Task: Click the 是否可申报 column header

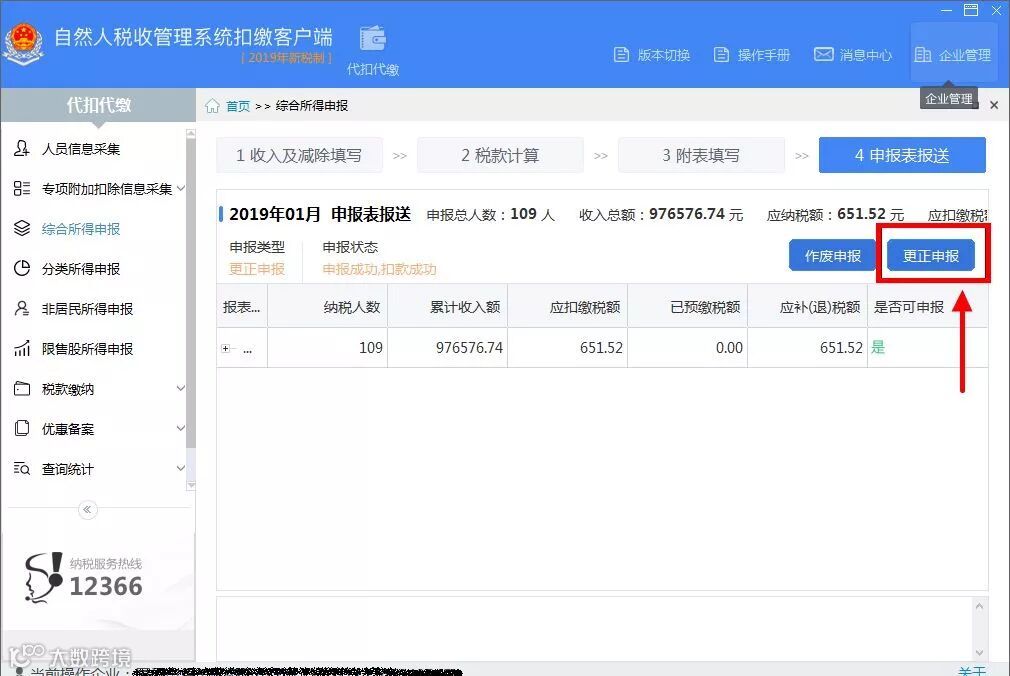Action: point(927,307)
